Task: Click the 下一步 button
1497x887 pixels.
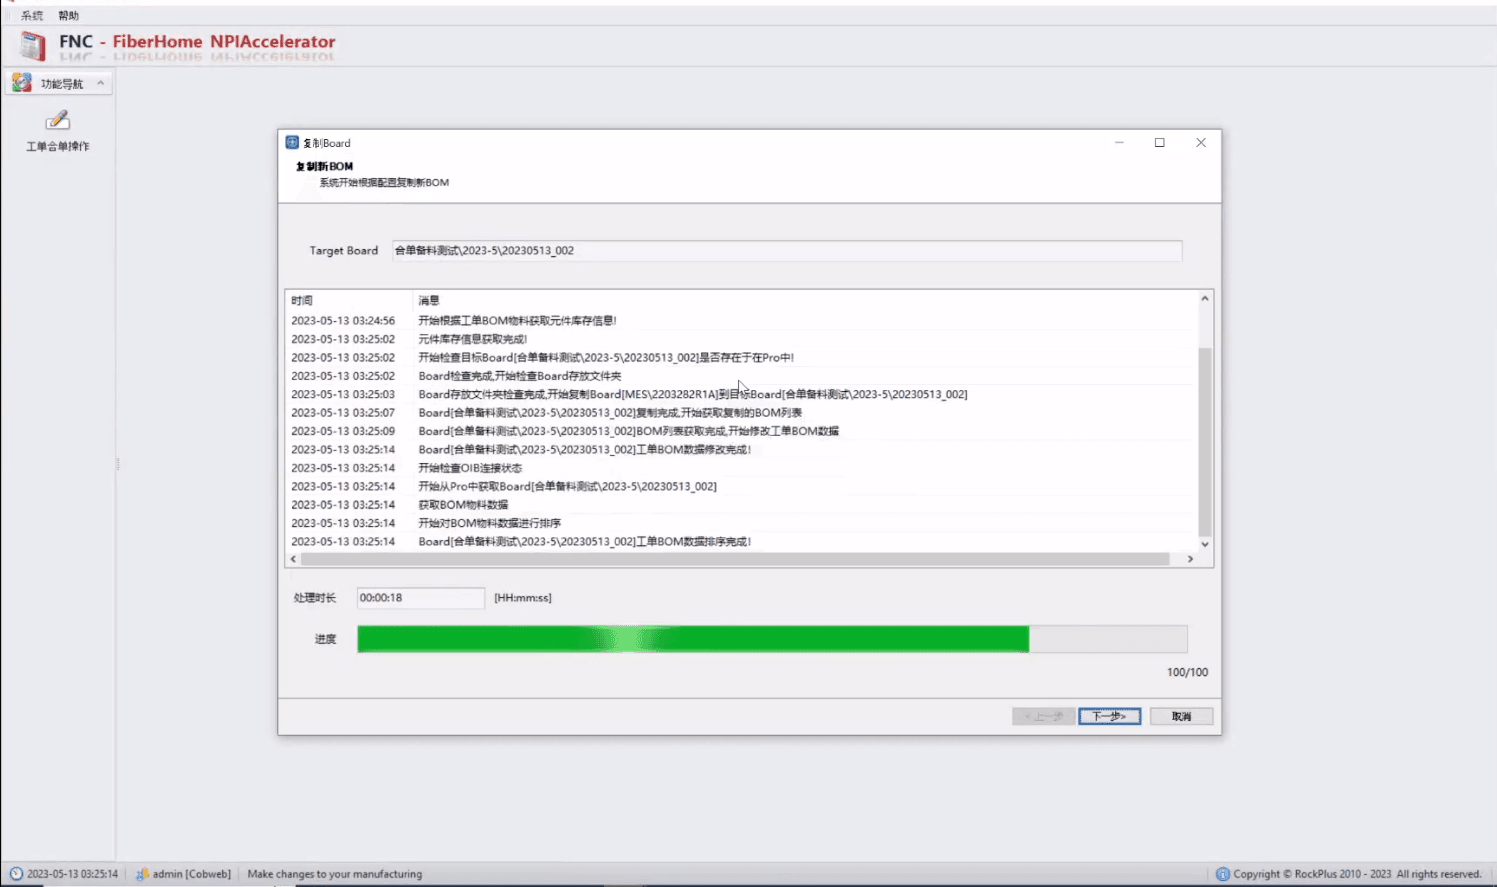Action: (x=1109, y=716)
